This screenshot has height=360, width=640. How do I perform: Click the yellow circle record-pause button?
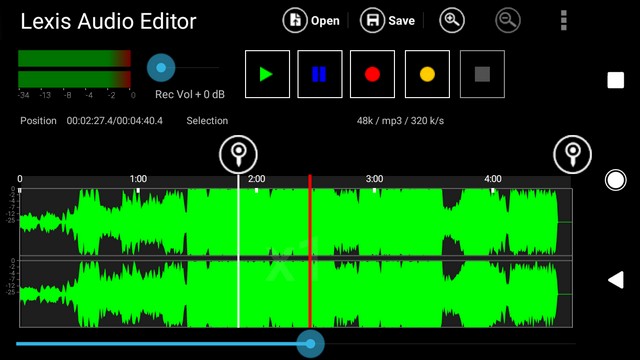pos(427,74)
